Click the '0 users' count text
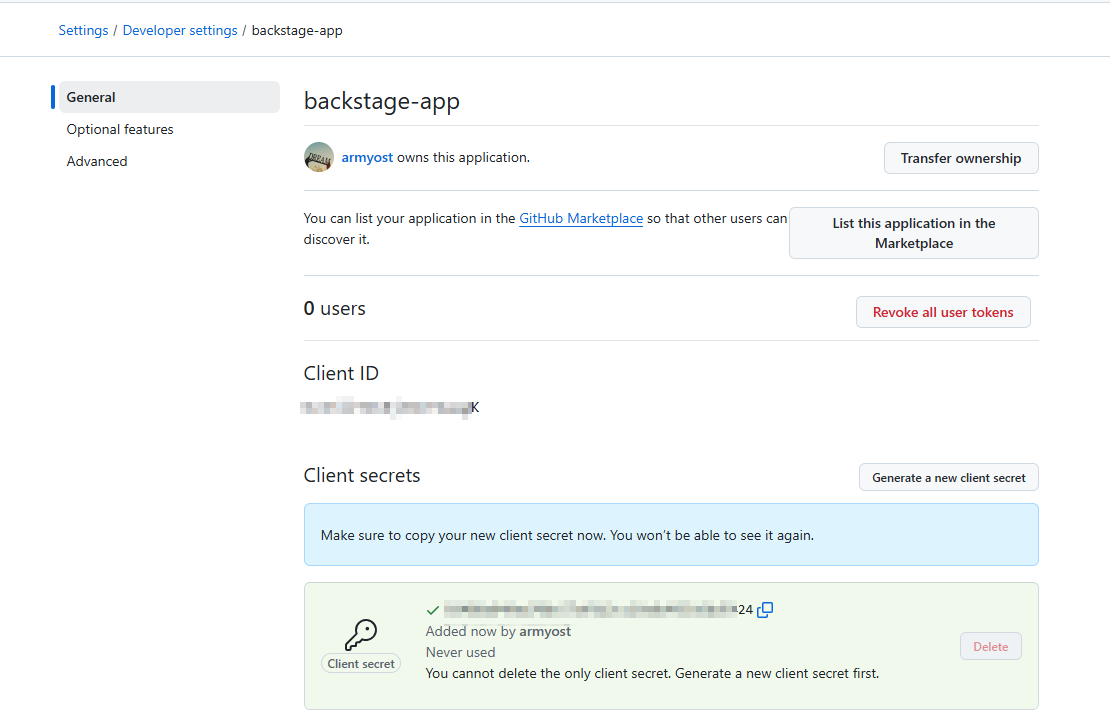Viewport: 1110px width, 724px height. point(335,309)
